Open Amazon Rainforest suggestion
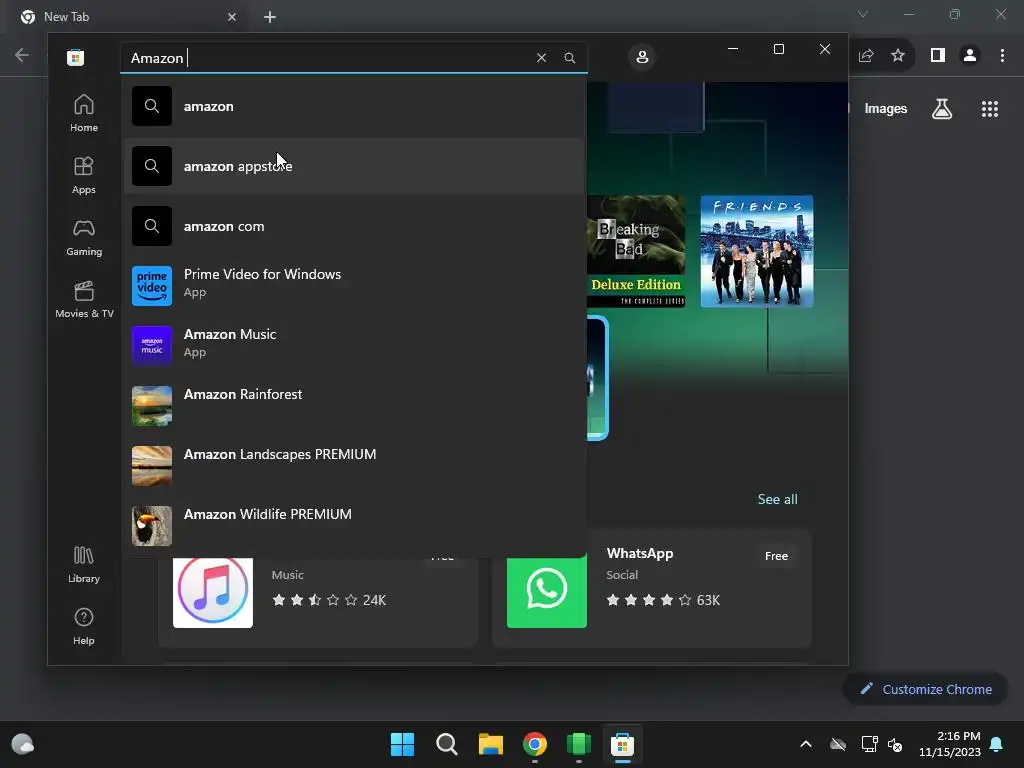This screenshot has width=1024, height=768. click(x=354, y=405)
